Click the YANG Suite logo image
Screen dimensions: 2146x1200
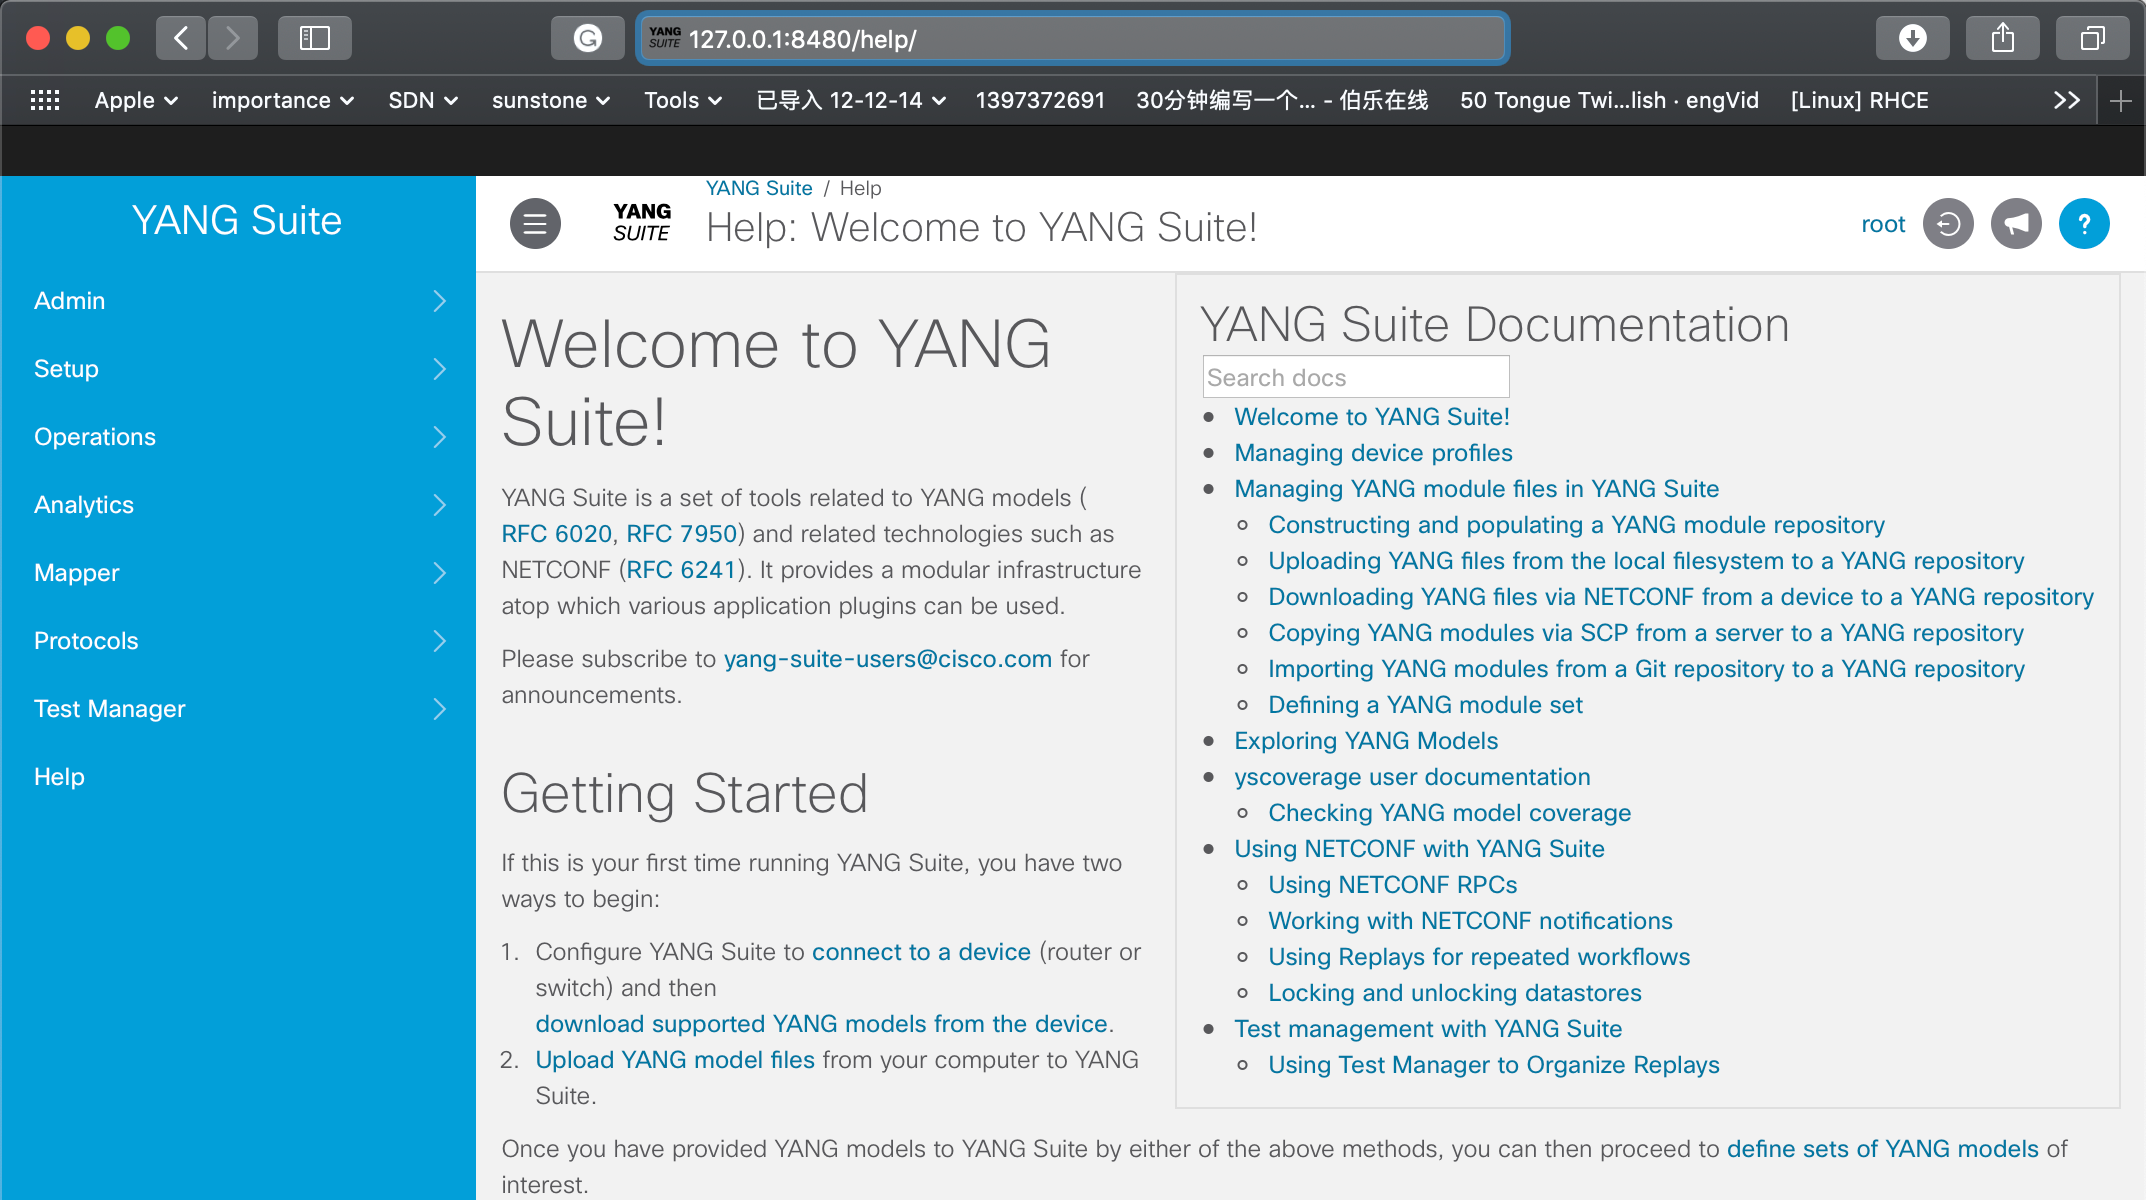coord(641,223)
